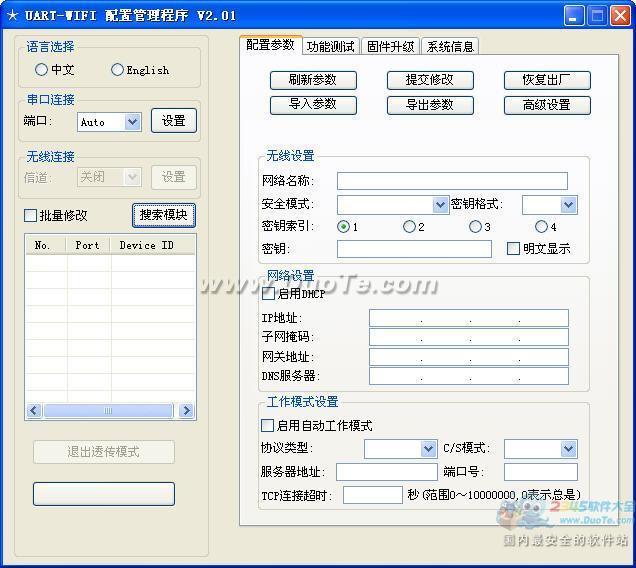636x568 pixels.
Task: Switch to the 固件升级 tab
Action: 390,47
